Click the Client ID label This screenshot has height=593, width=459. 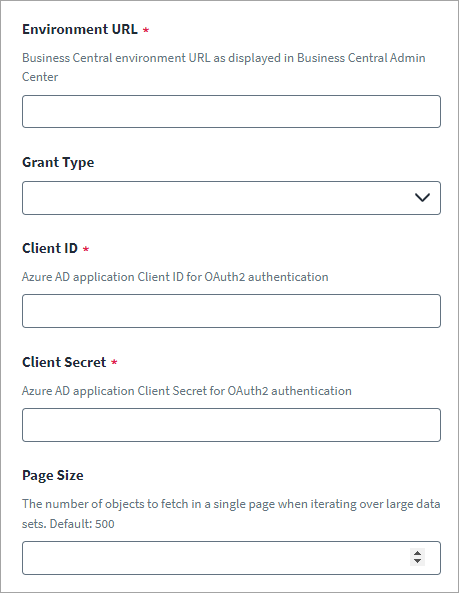coord(50,248)
